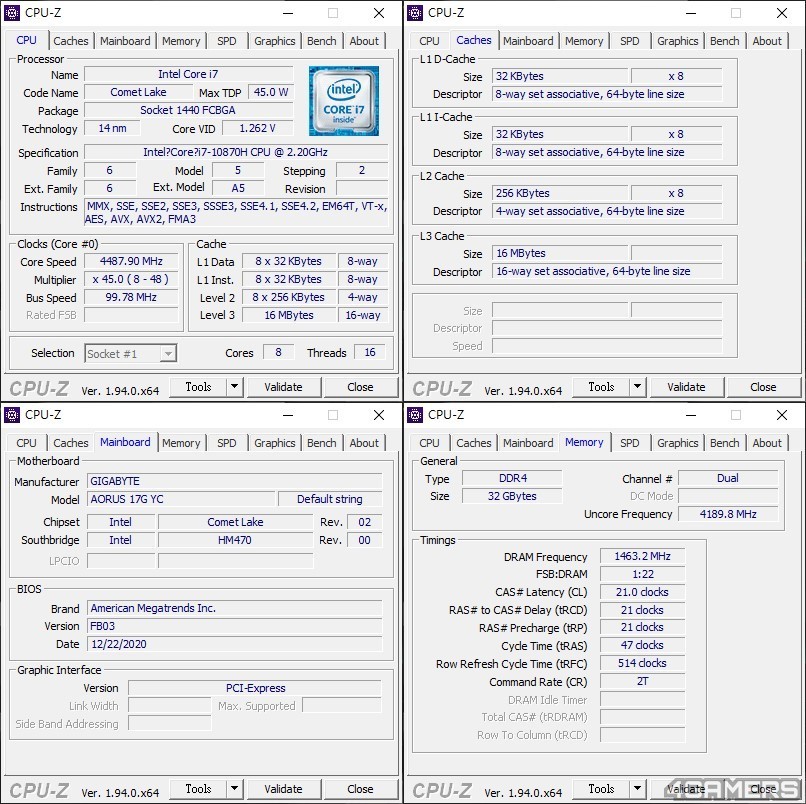Click Southbridge value HM470
This screenshot has height=804, width=806.
pyautogui.click(x=235, y=540)
